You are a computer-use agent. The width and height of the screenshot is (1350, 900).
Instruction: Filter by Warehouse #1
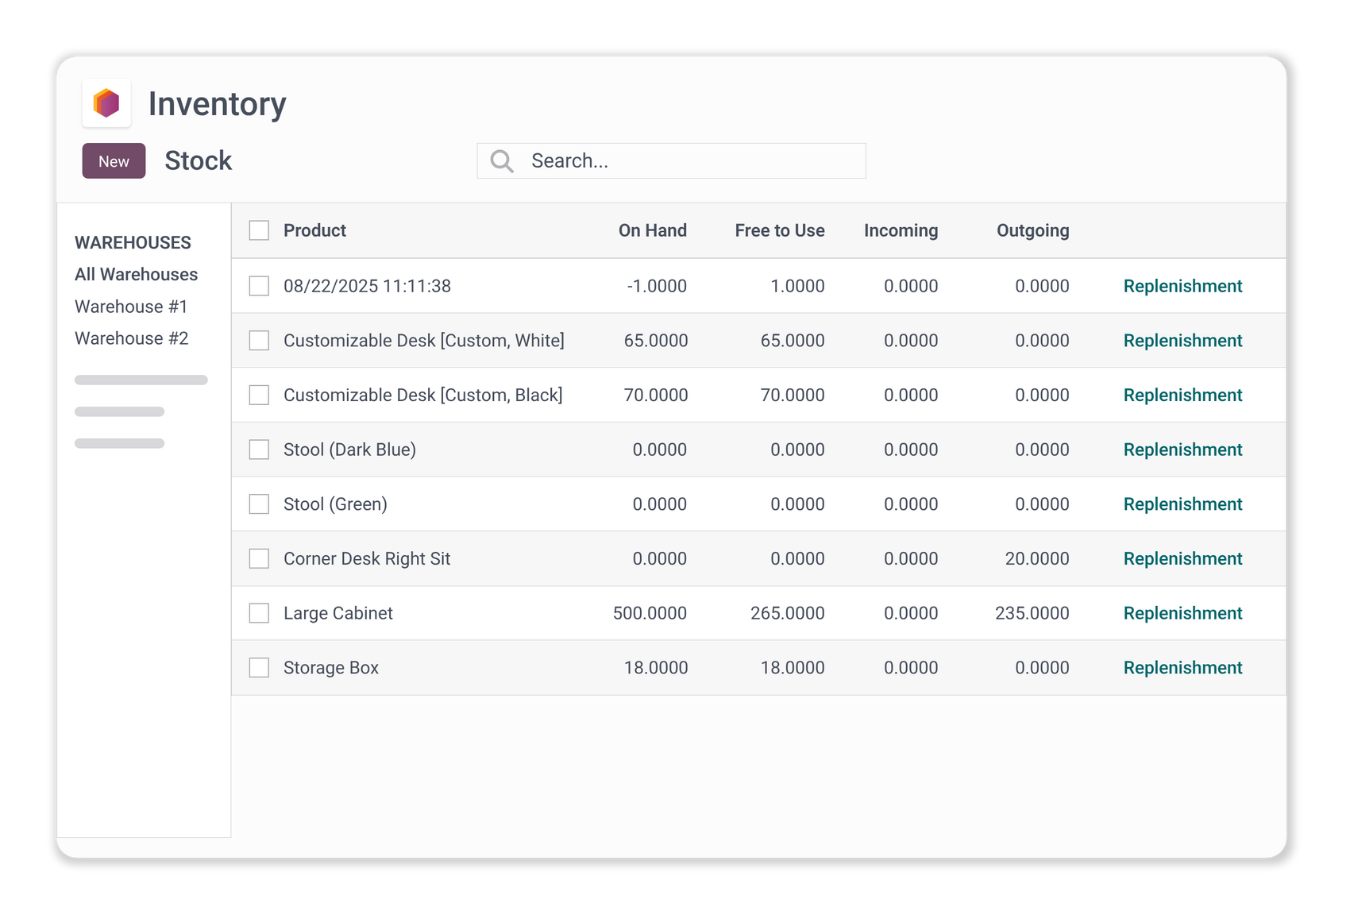click(x=131, y=306)
